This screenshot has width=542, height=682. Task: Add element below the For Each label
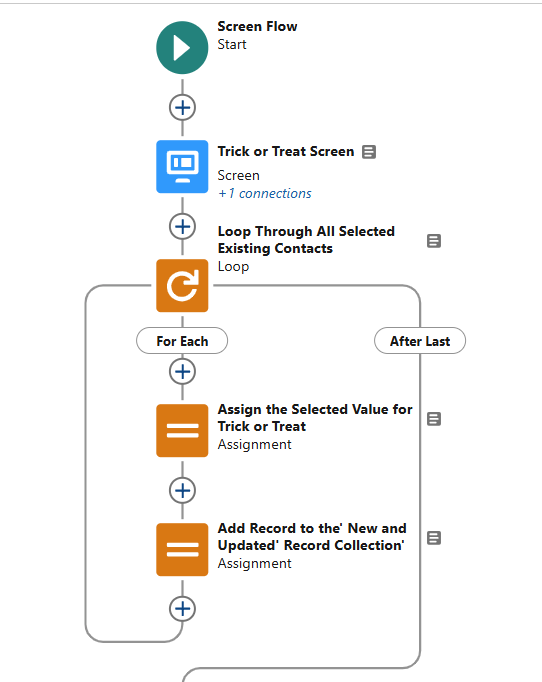click(x=182, y=371)
